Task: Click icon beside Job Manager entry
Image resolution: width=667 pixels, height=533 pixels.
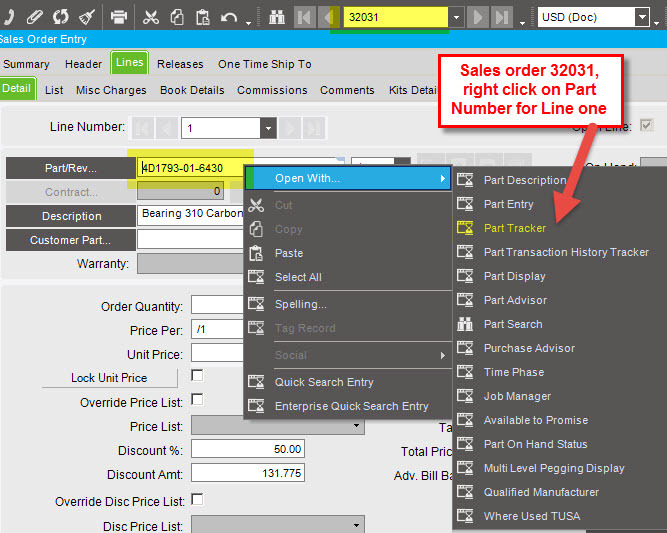Action: click(465, 396)
